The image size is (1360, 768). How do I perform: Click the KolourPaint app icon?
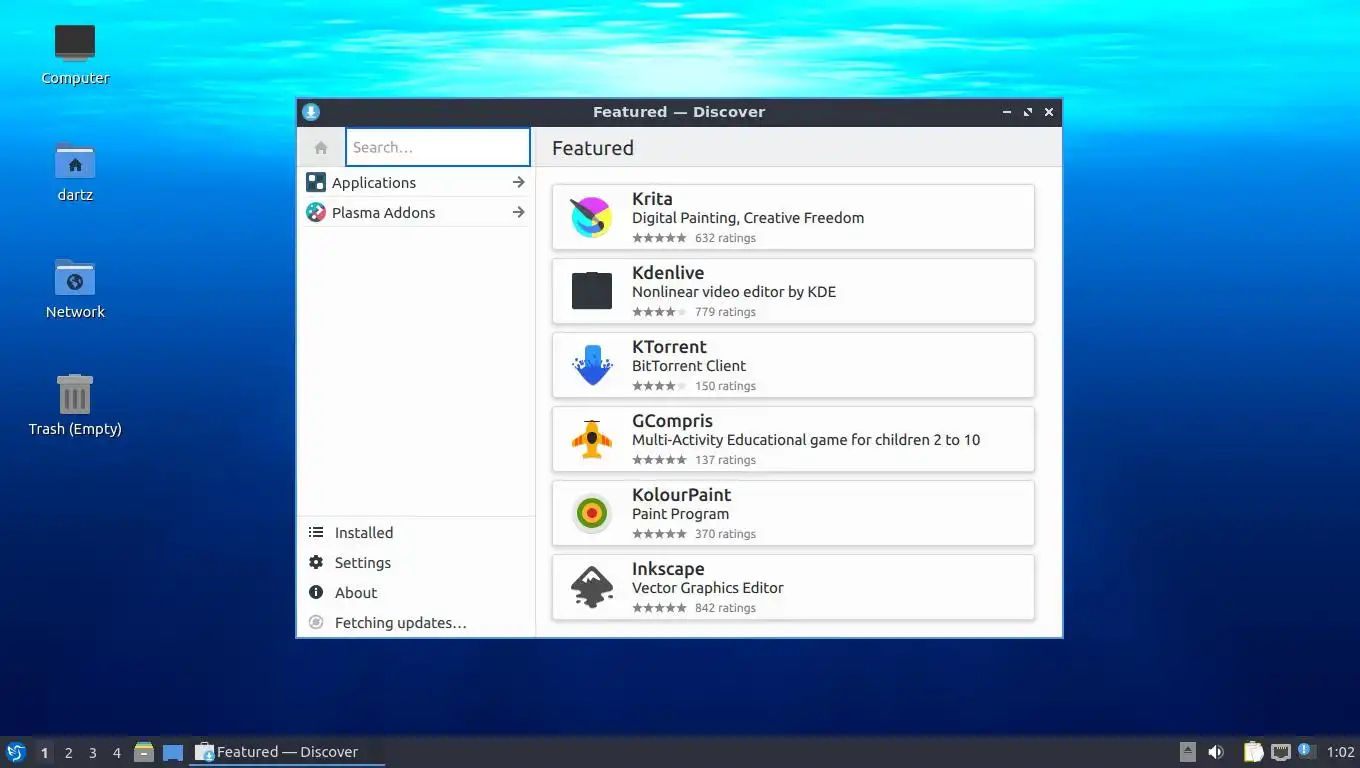[591, 513]
